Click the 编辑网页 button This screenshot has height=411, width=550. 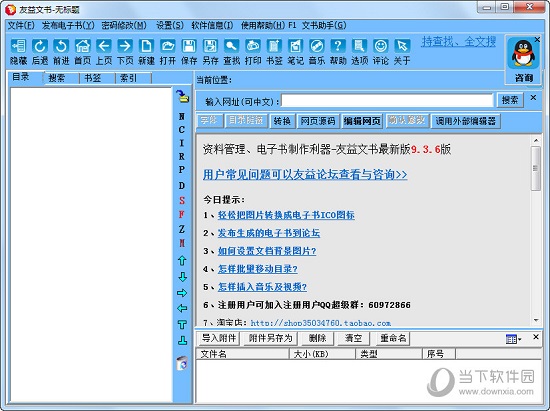click(x=362, y=121)
